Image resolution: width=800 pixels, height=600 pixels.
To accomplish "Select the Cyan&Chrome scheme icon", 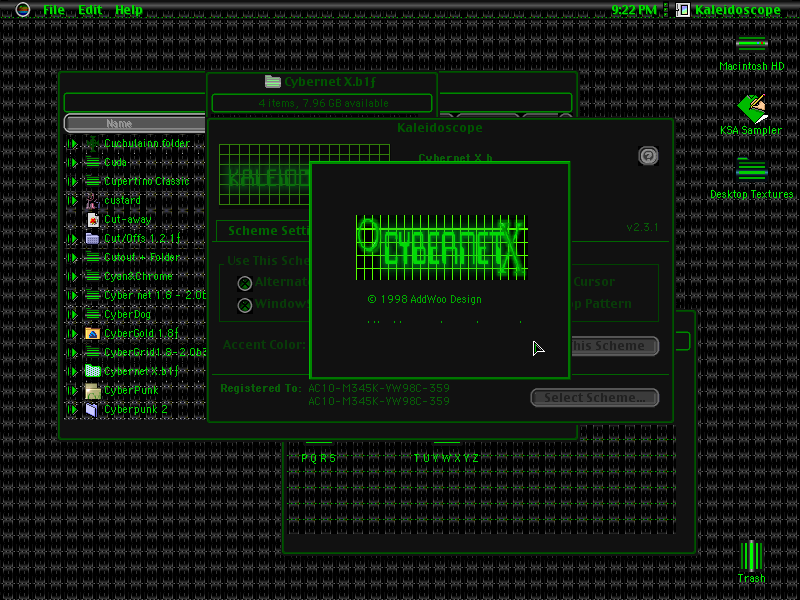I will [x=92, y=276].
